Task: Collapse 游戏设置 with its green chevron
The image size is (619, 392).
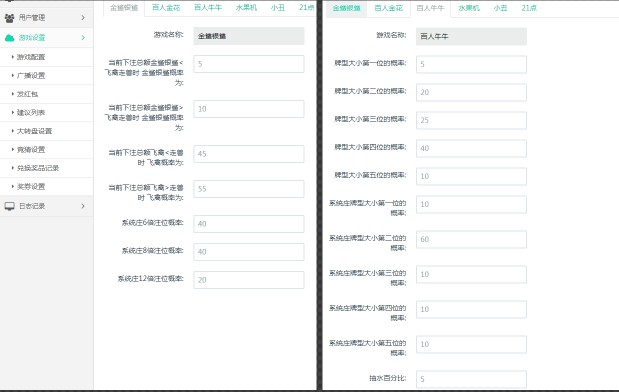Action: tap(83, 38)
